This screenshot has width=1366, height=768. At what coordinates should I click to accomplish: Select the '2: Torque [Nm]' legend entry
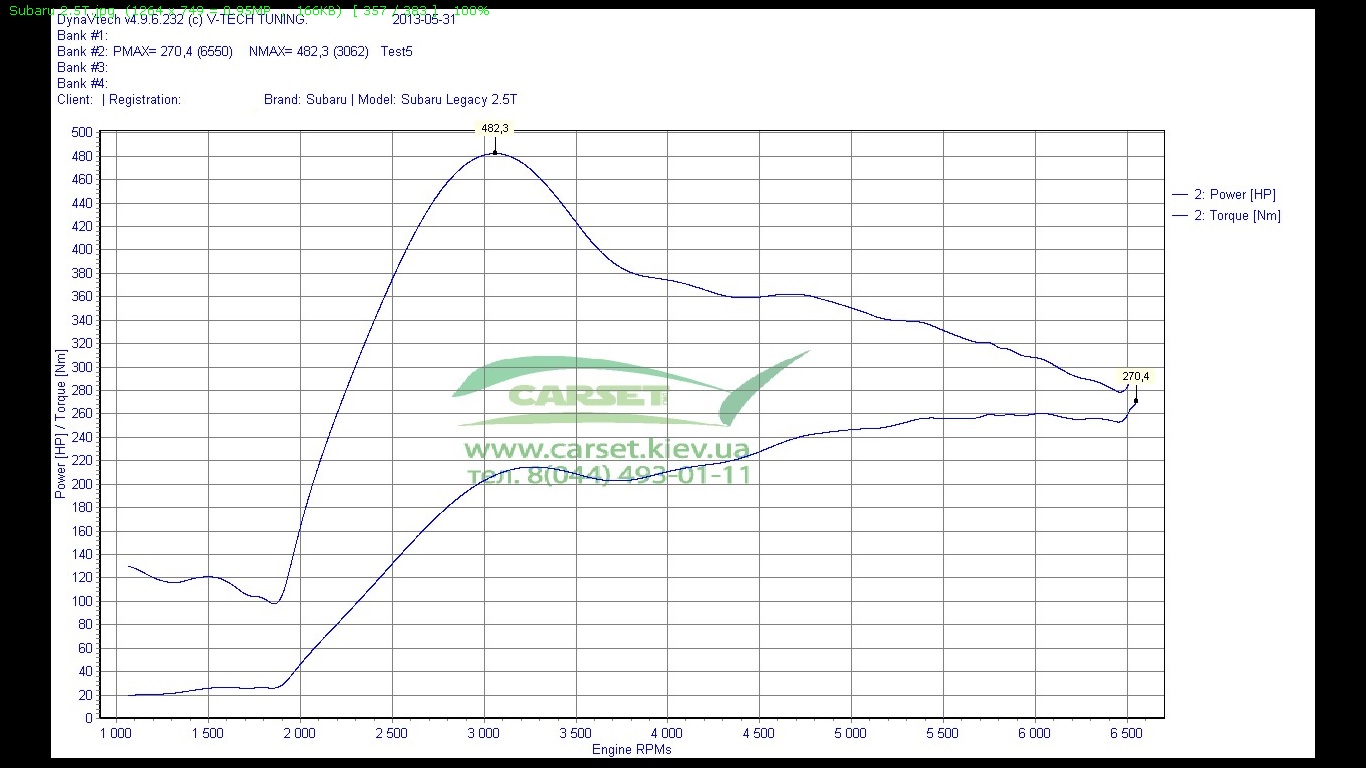(1237, 216)
